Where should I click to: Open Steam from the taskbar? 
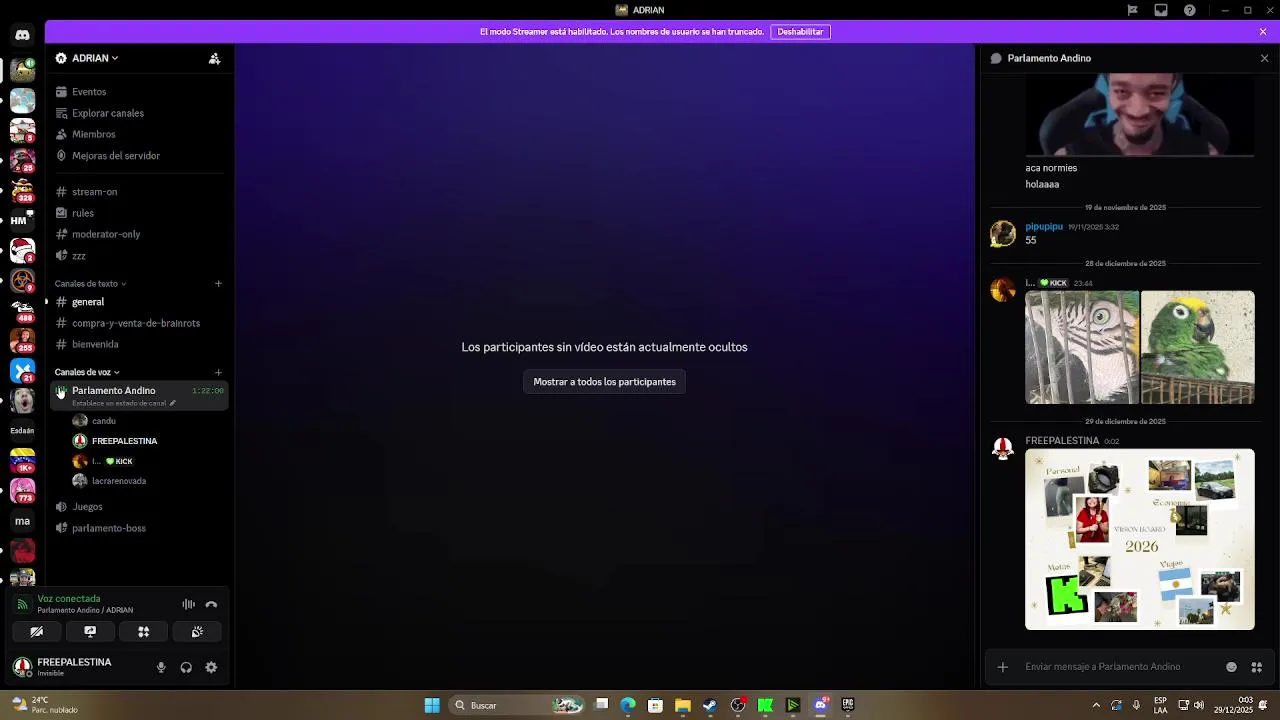pos(710,705)
